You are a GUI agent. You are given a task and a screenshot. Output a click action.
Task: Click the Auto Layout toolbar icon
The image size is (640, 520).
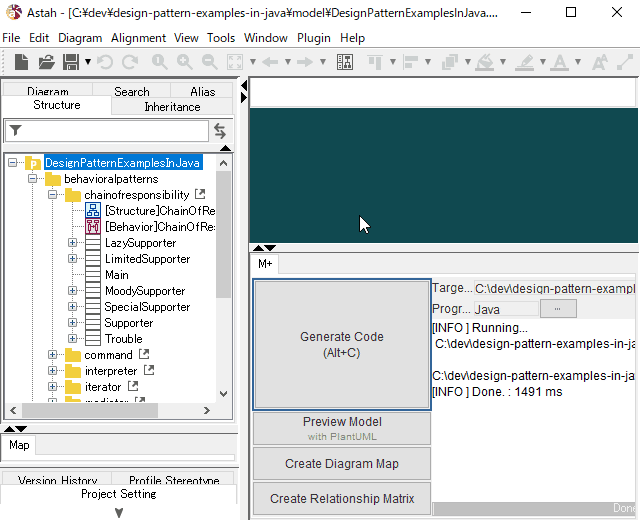(345, 62)
